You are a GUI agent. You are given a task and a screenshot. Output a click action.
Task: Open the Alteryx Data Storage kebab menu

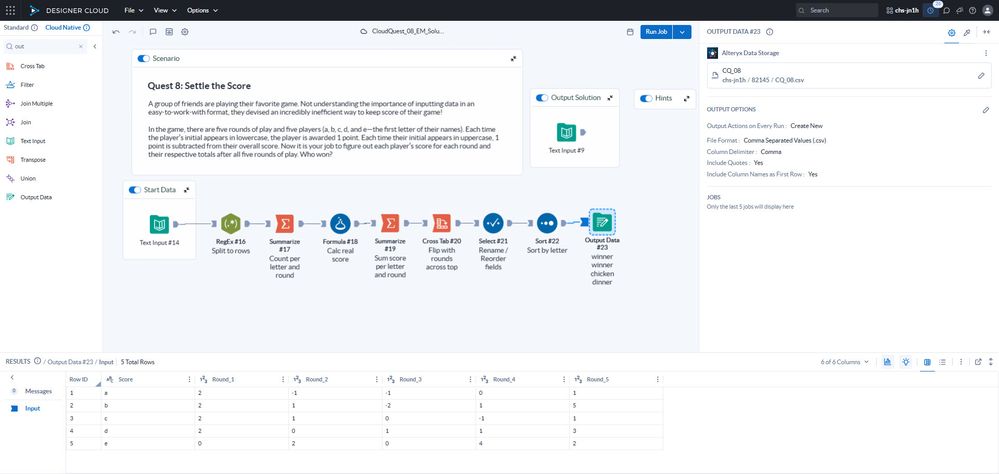click(x=986, y=53)
